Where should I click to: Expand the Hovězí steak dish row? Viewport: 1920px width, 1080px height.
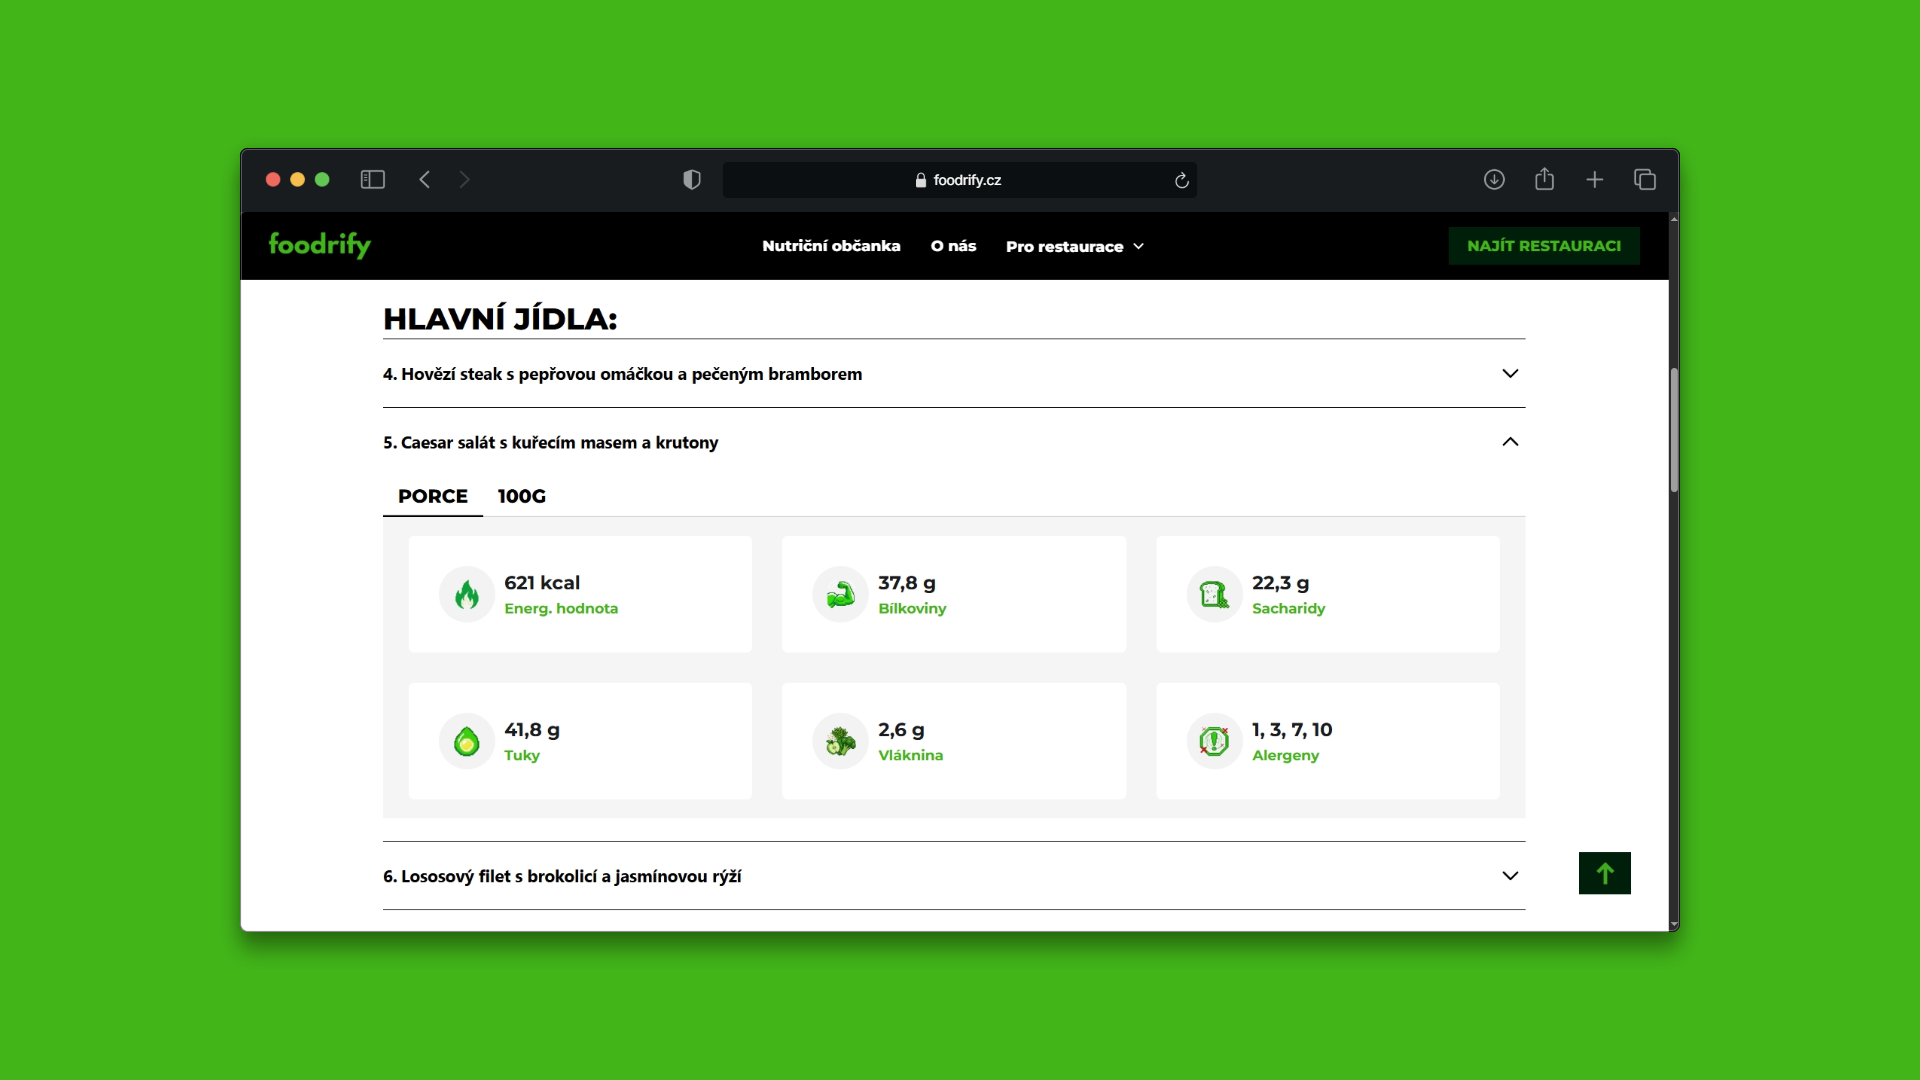pos(953,374)
